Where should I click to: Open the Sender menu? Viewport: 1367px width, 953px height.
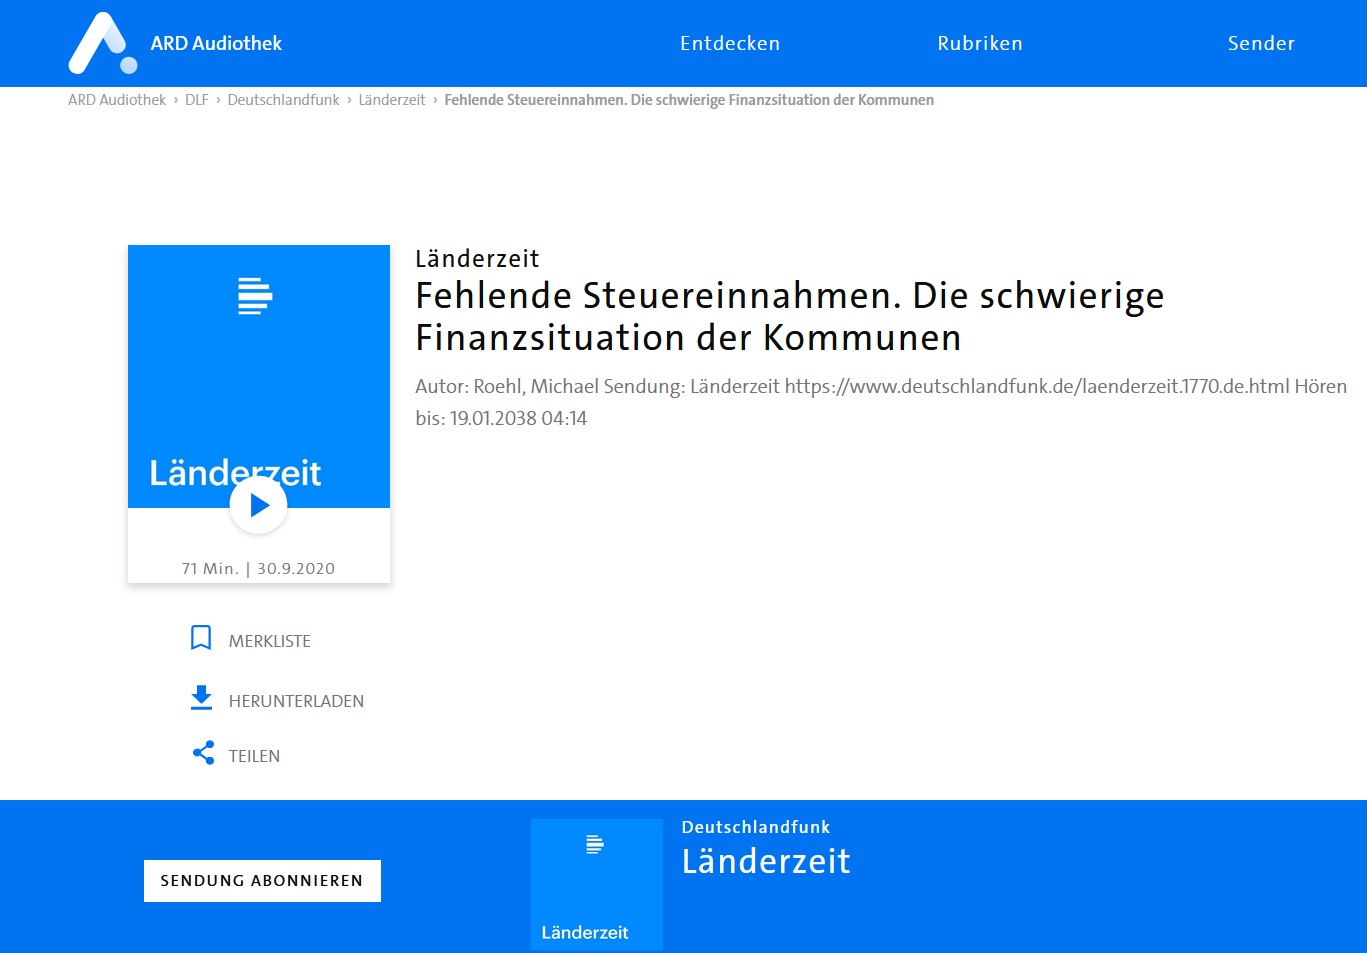[1261, 43]
